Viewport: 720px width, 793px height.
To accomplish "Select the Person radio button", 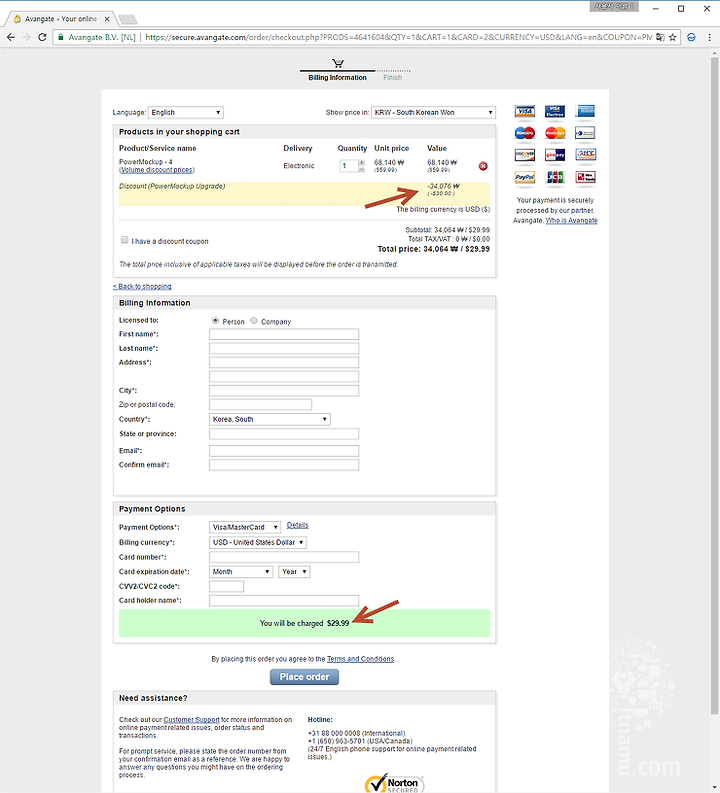I will tap(215, 321).
